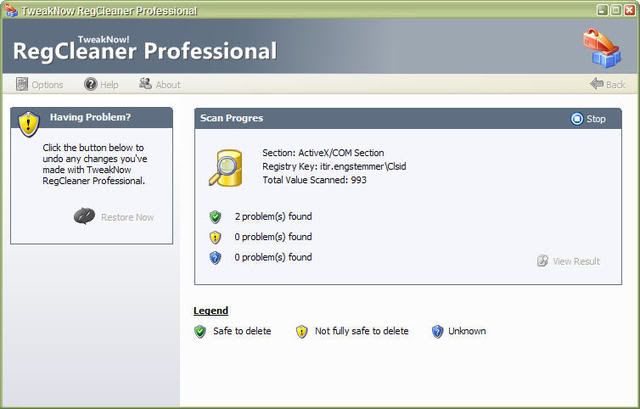Viewport: 640px width, 409px height.
Task: Go Back using the Back label
Action: (x=615, y=84)
